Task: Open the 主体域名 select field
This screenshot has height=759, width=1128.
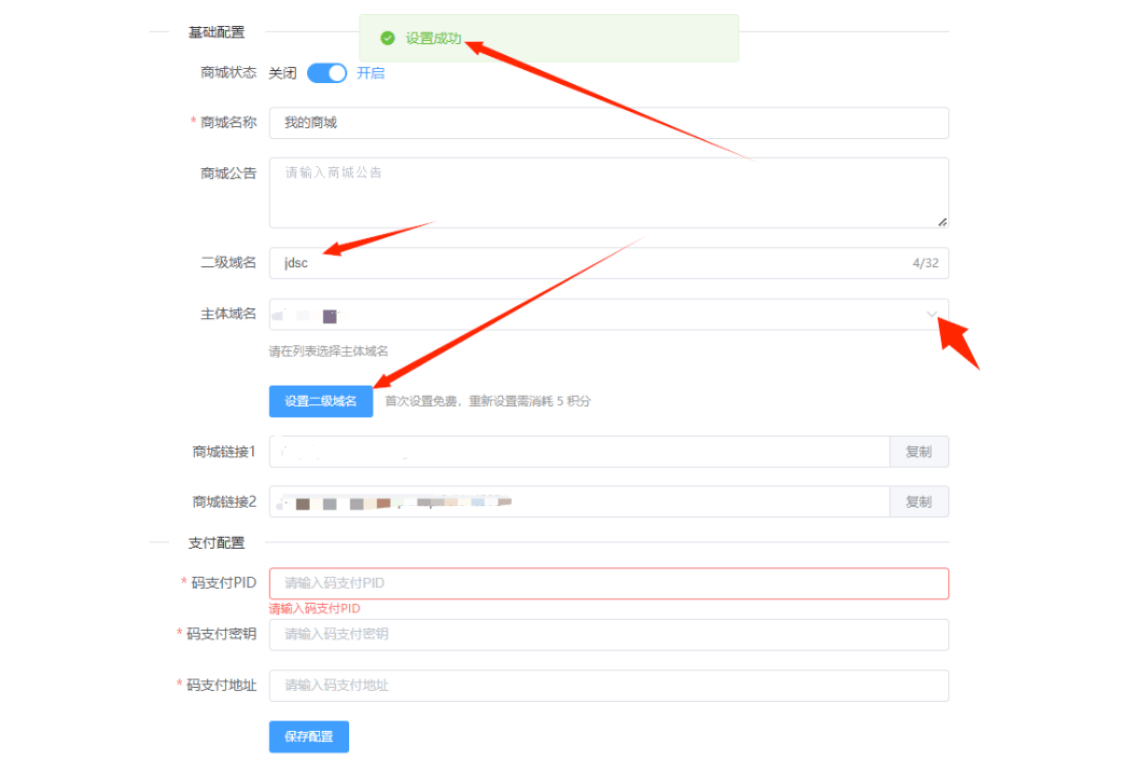Action: 600,314
